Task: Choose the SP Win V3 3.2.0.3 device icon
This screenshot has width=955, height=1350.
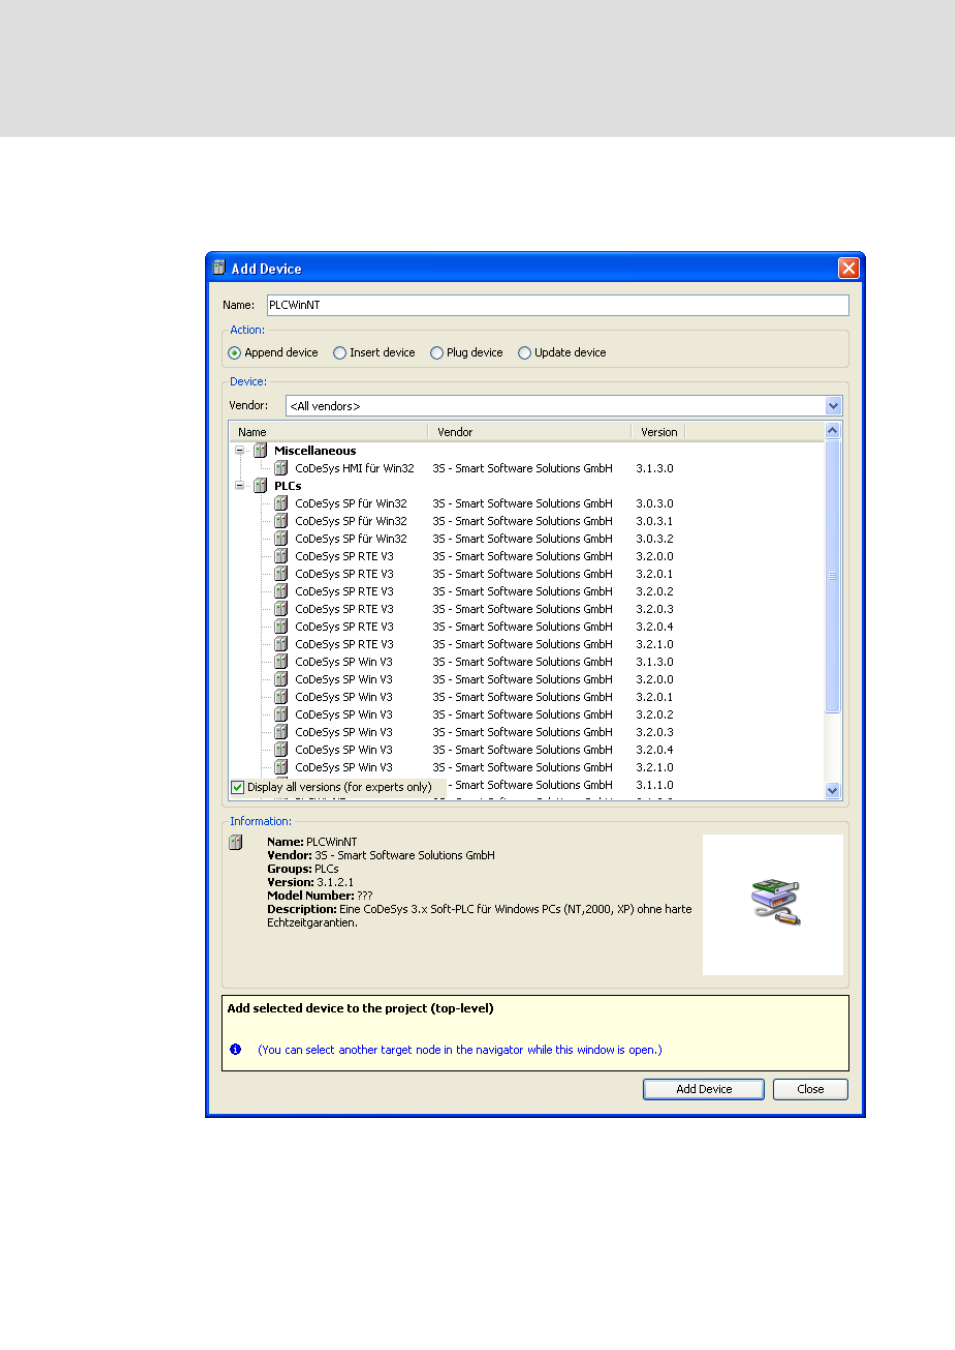Action: (x=281, y=732)
